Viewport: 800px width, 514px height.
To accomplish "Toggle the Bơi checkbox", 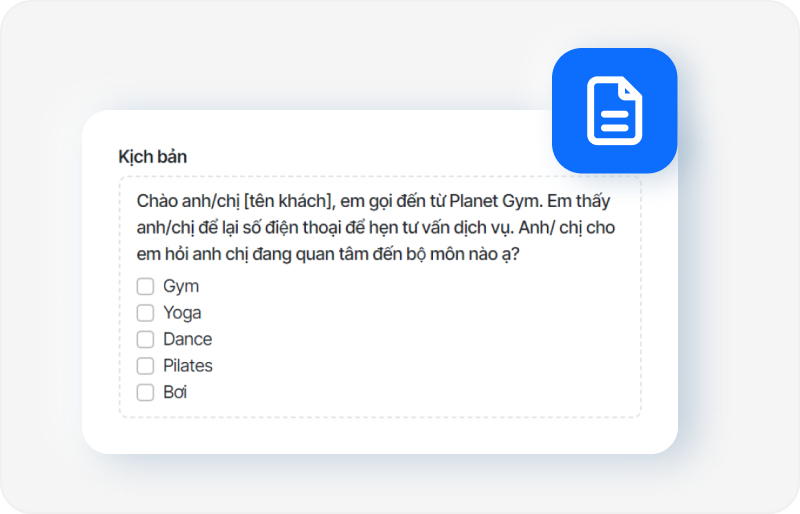I will 145,392.
